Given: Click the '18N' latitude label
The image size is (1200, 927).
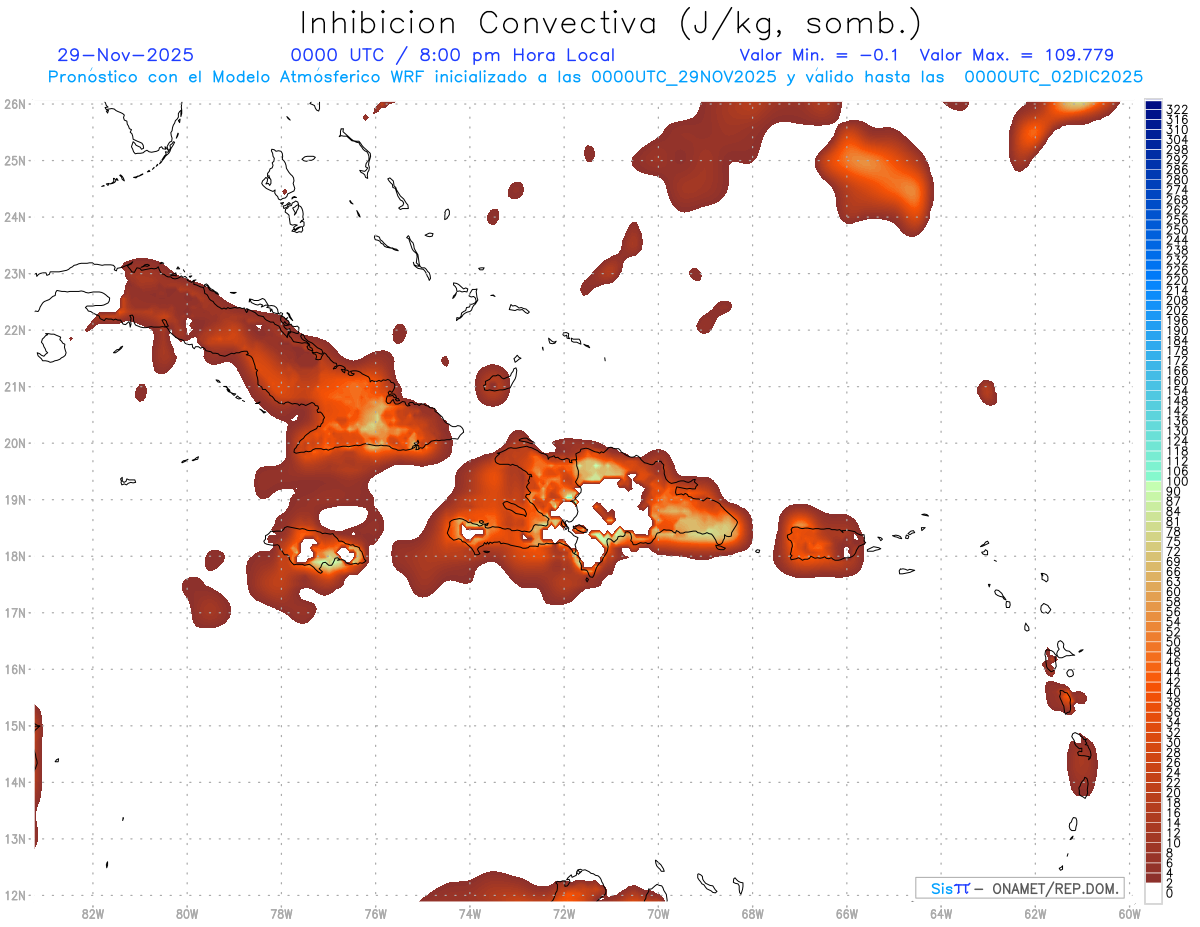Looking at the screenshot, I should coord(15,556).
